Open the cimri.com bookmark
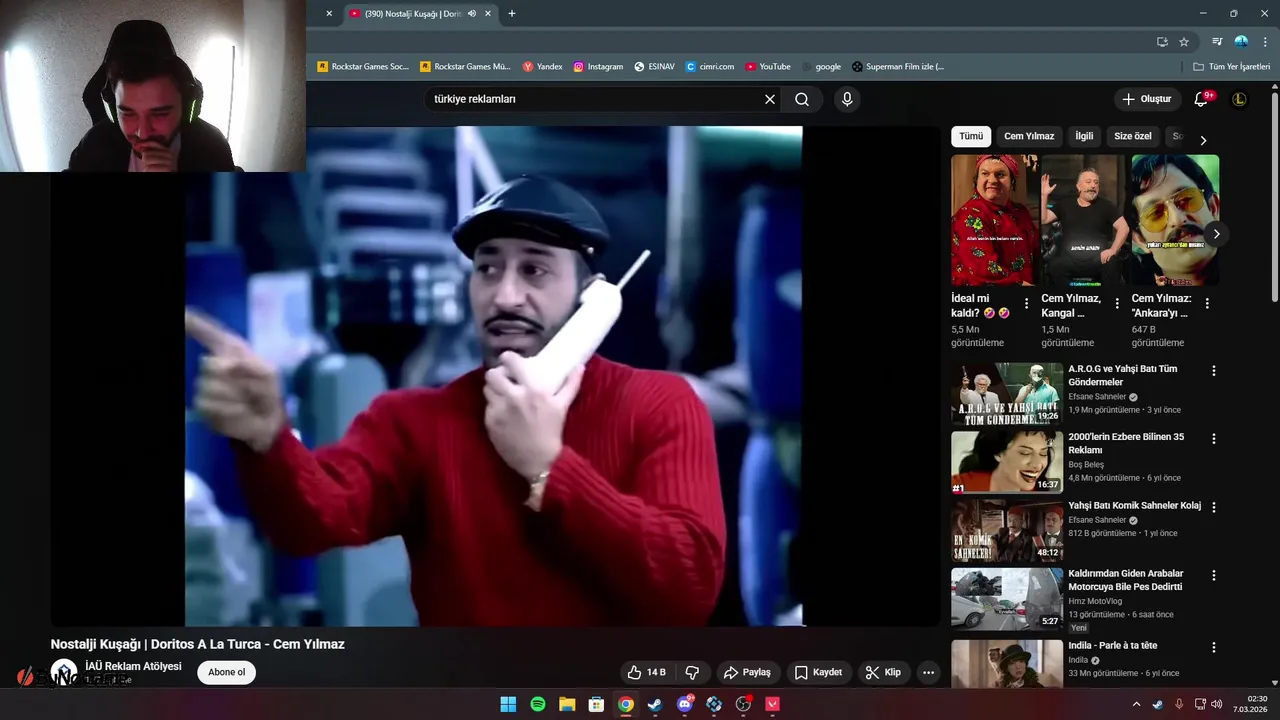 pos(710,67)
